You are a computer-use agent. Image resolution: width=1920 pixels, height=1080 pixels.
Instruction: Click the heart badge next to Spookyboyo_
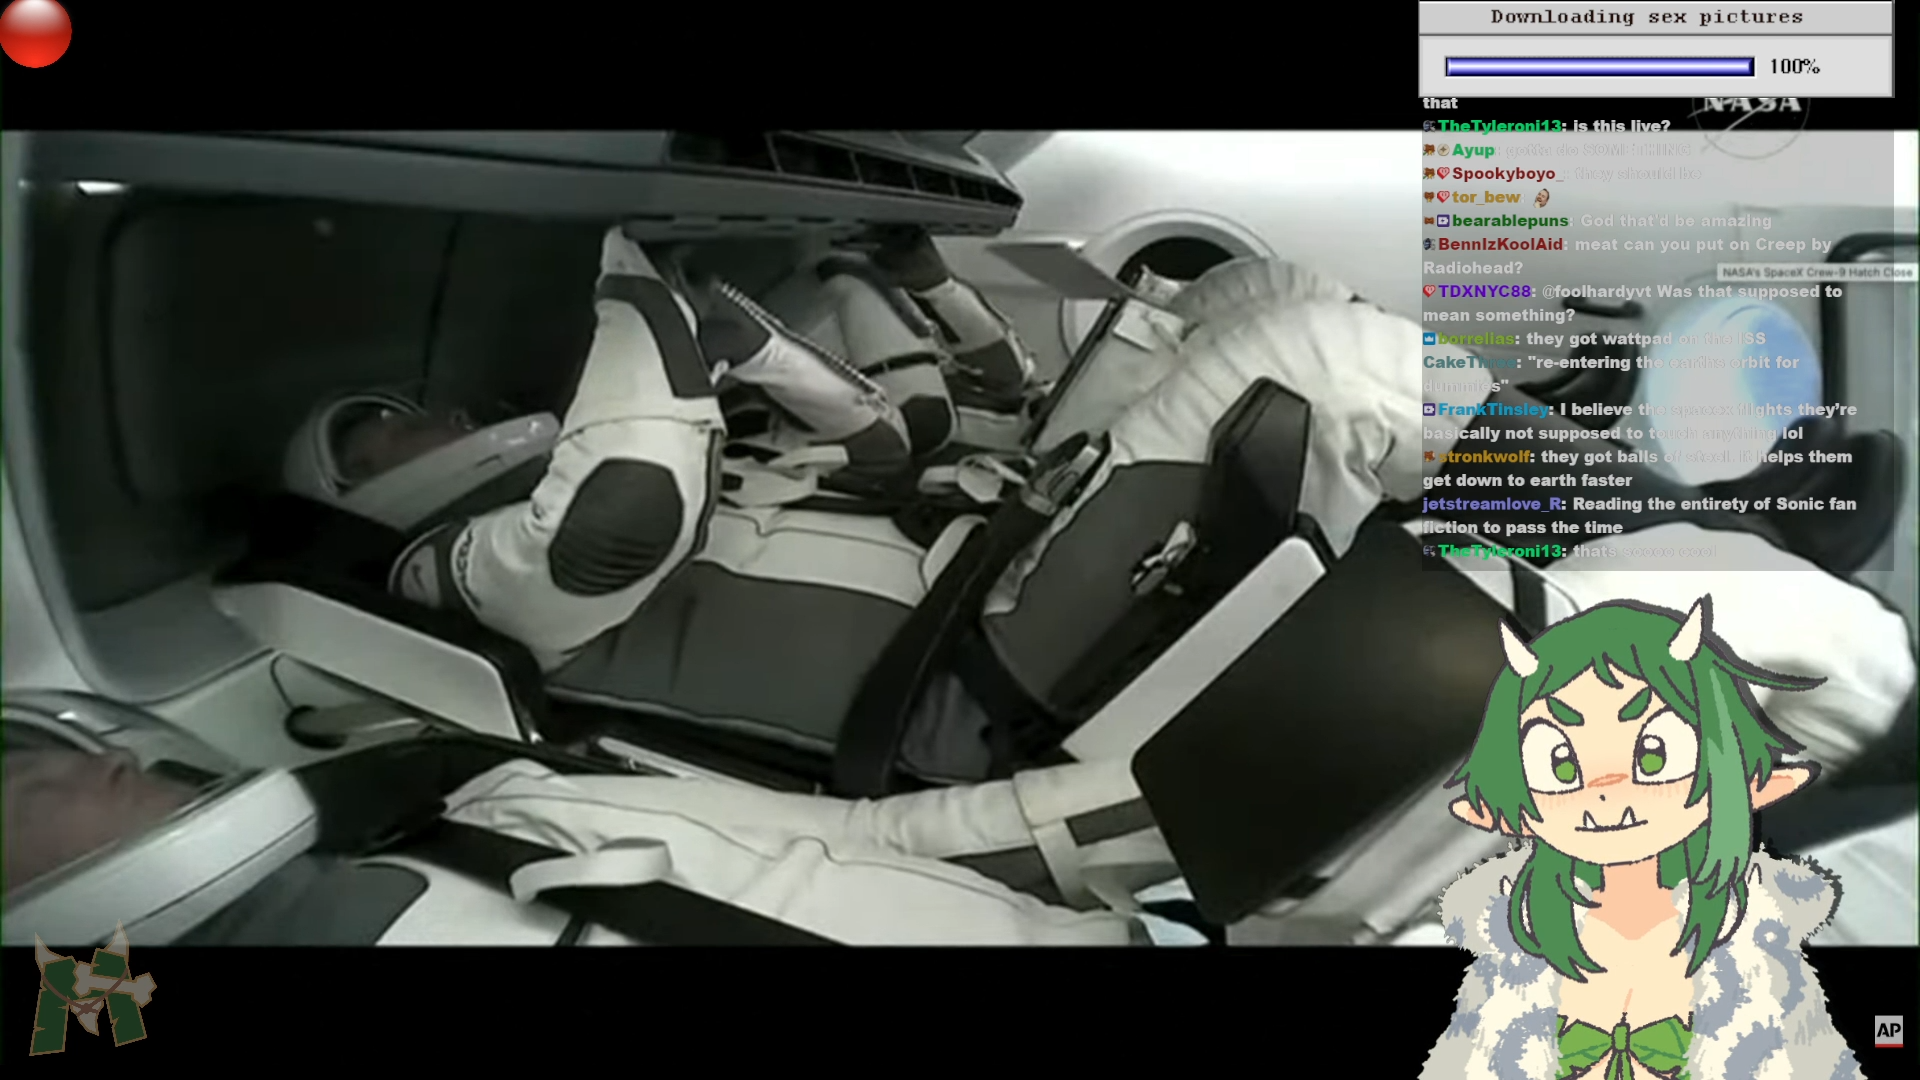[x=1443, y=174]
